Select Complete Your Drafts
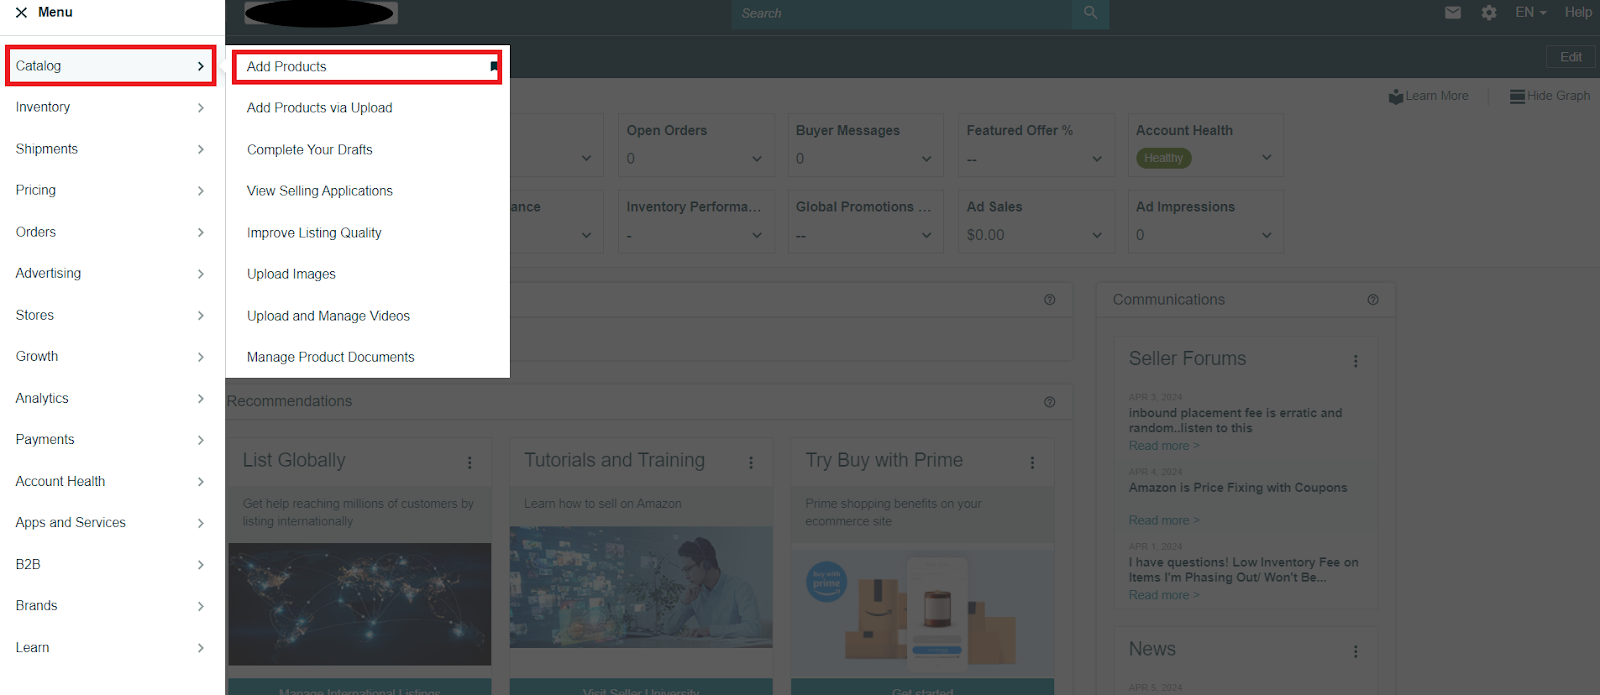 [309, 150]
